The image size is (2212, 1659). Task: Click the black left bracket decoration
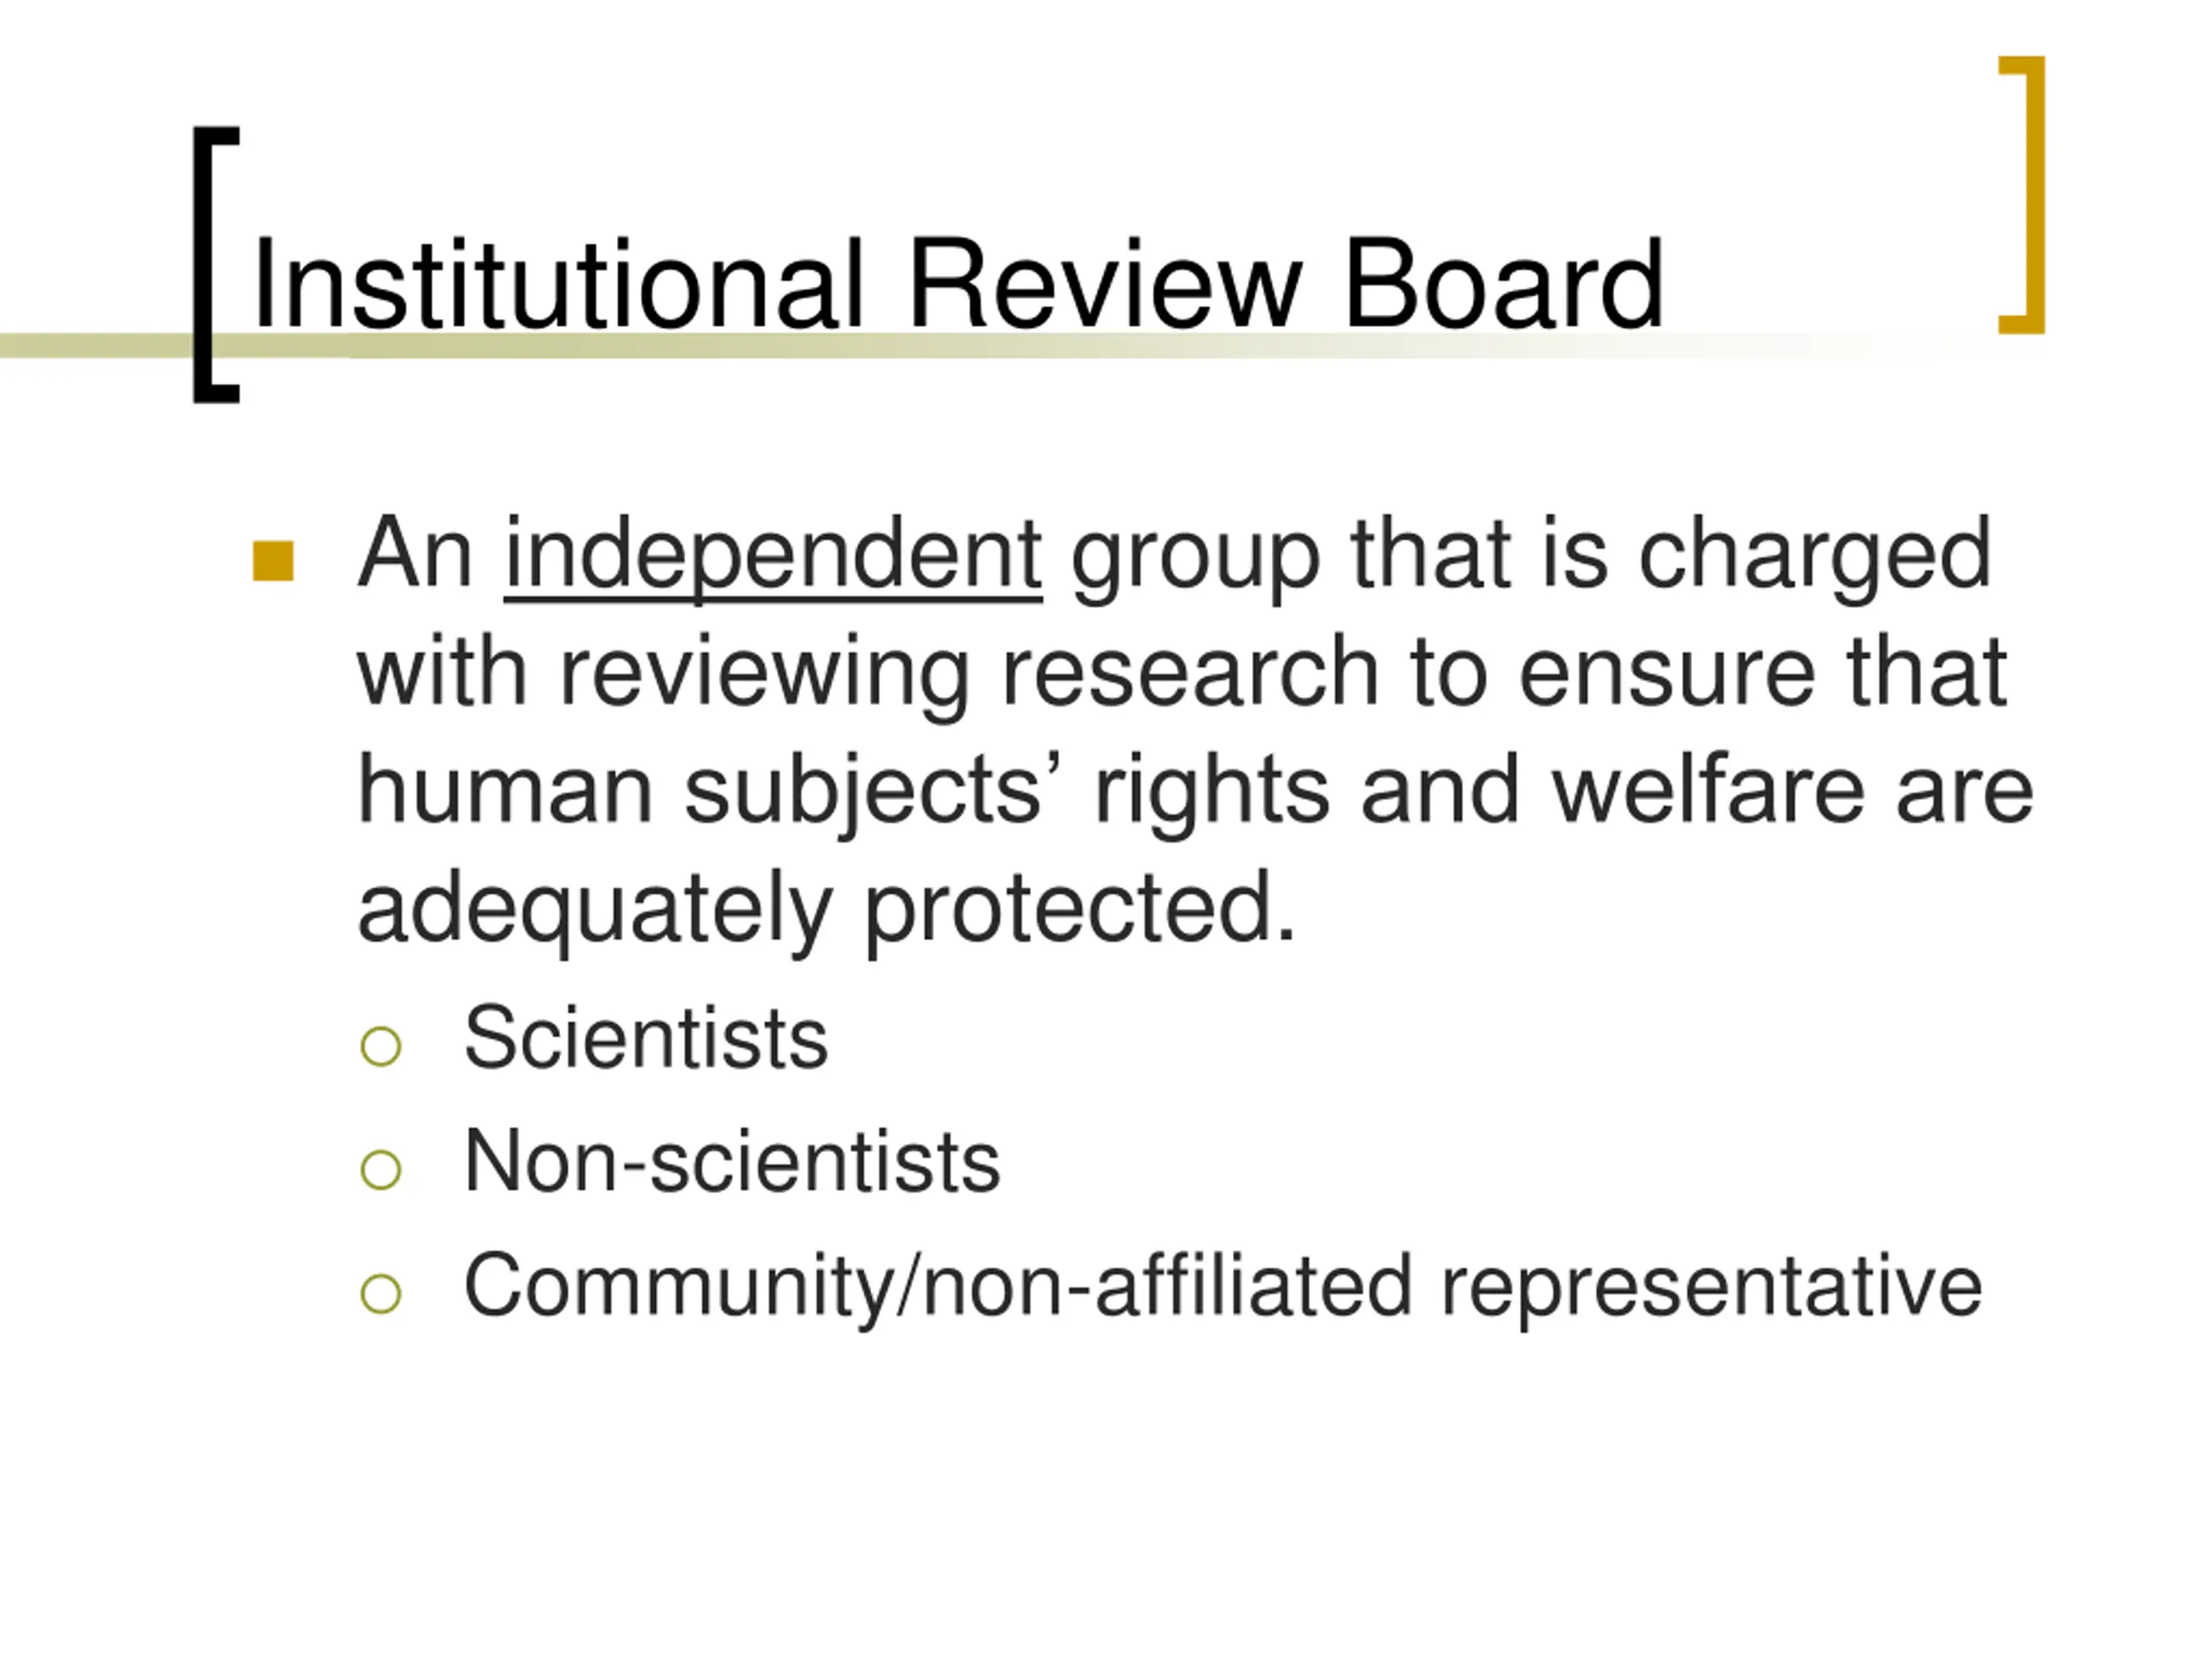click(204, 265)
